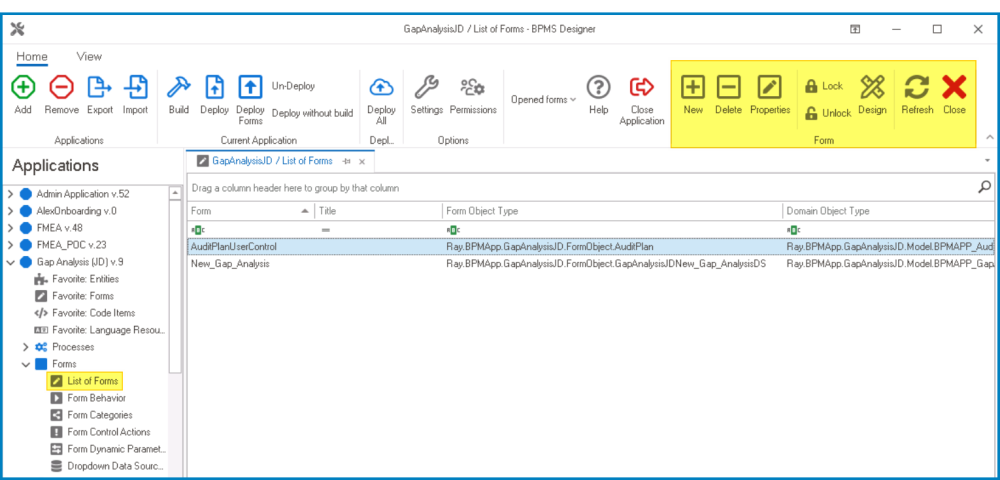Collapse the ribbon with the chevron

click(990, 137)
